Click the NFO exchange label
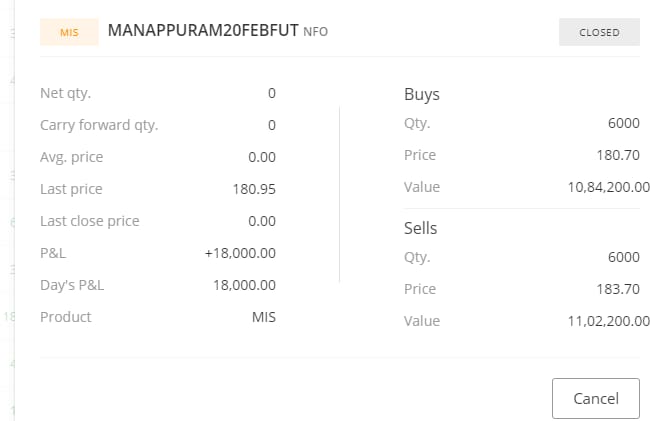The image size is (650, 421). coord(316,32)
